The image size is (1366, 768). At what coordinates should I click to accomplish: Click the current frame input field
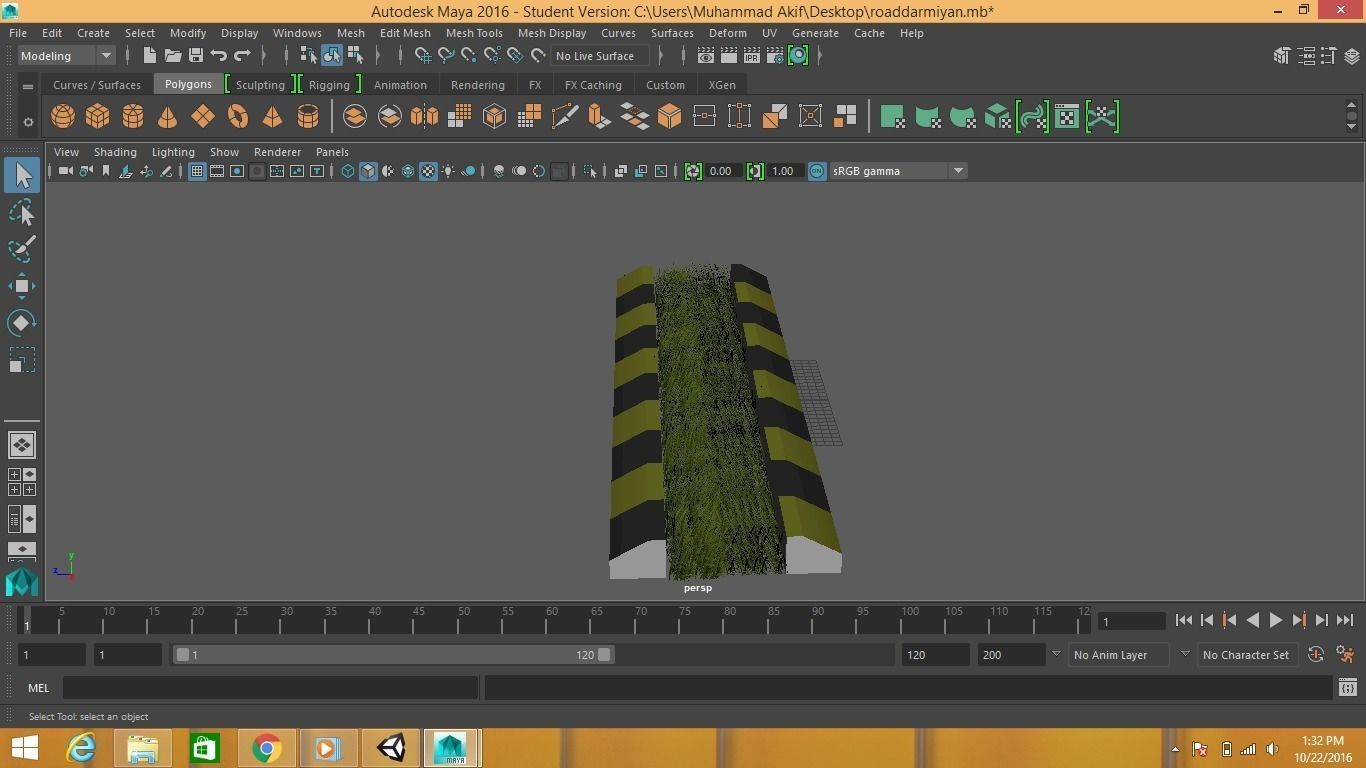point(1131,621)
